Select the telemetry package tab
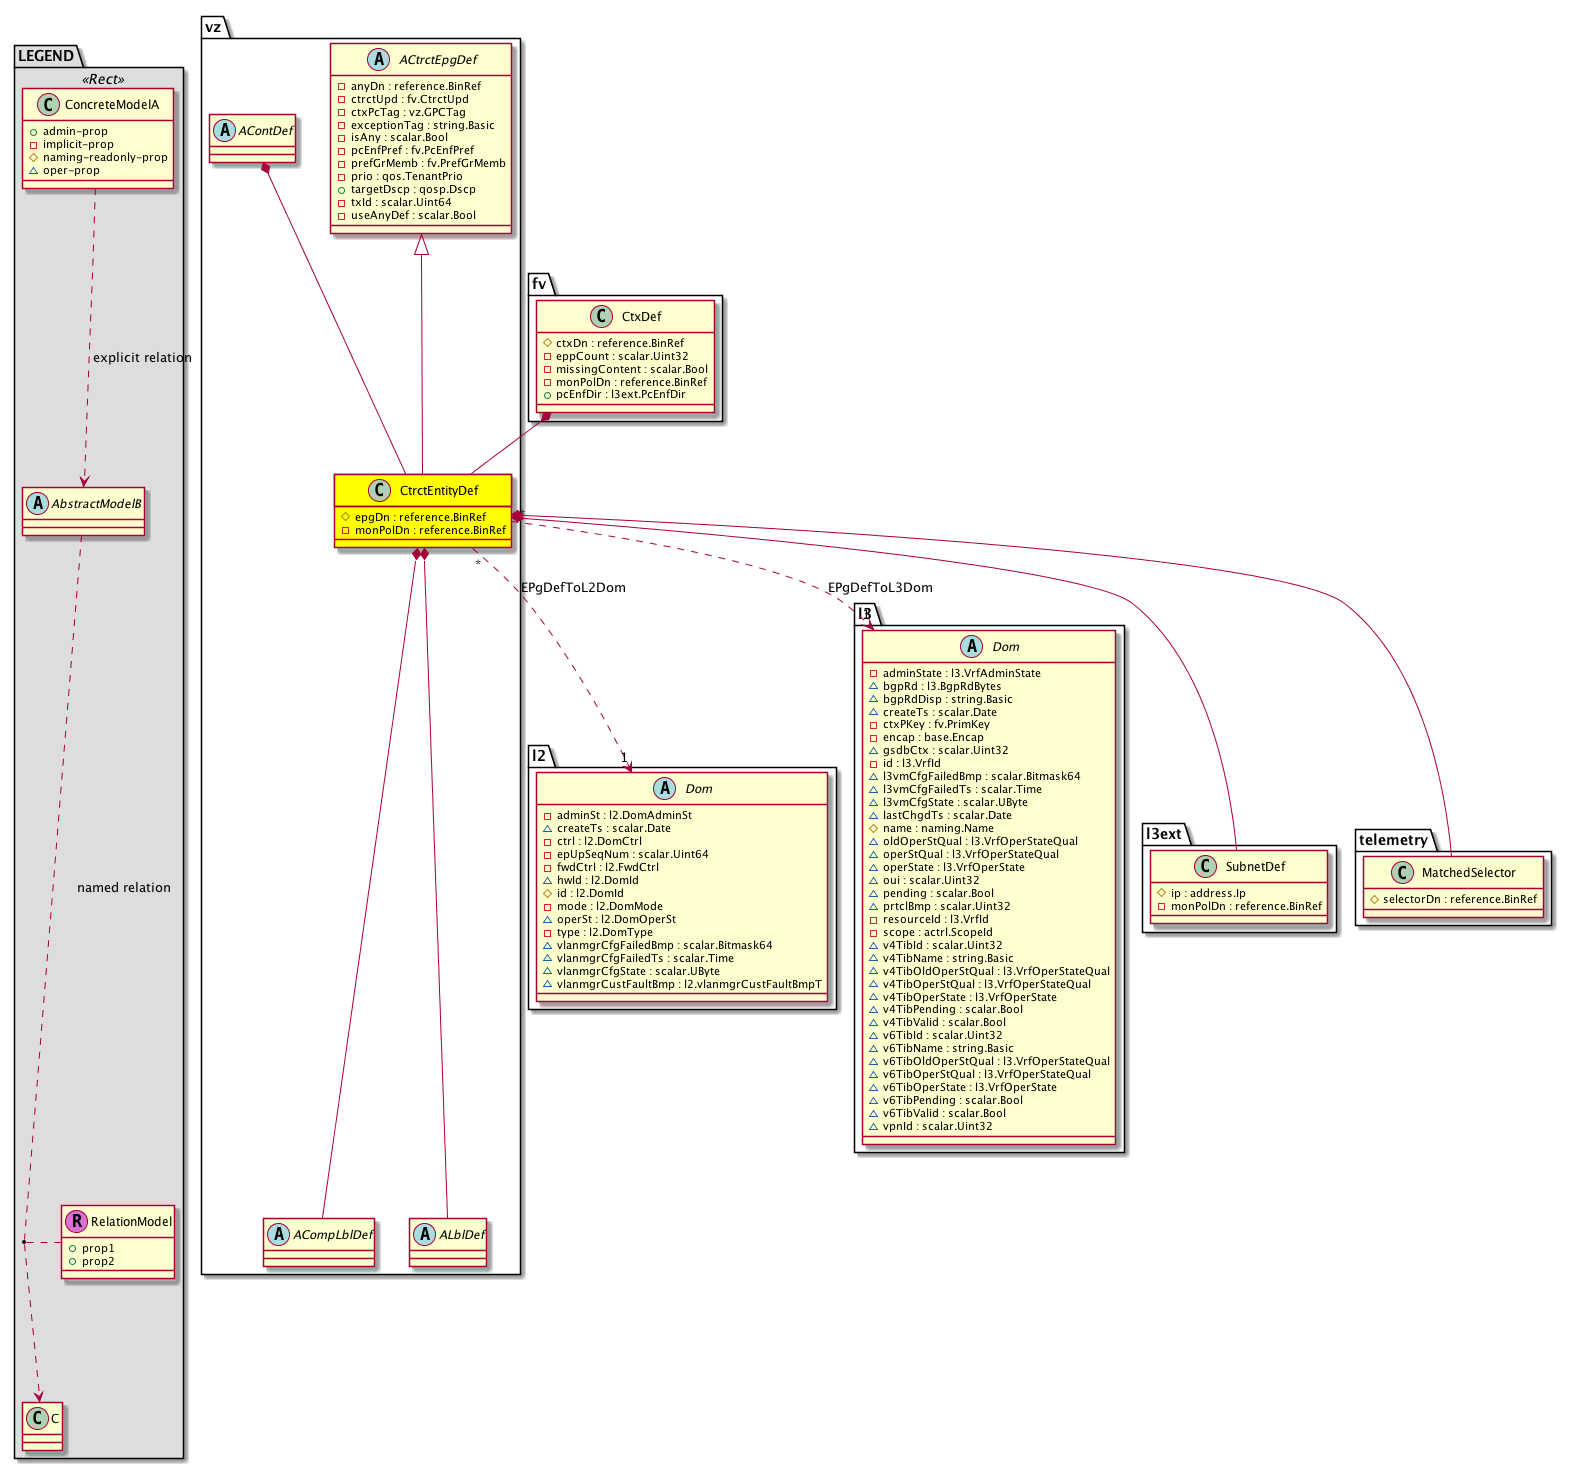 click(1393, 840)
